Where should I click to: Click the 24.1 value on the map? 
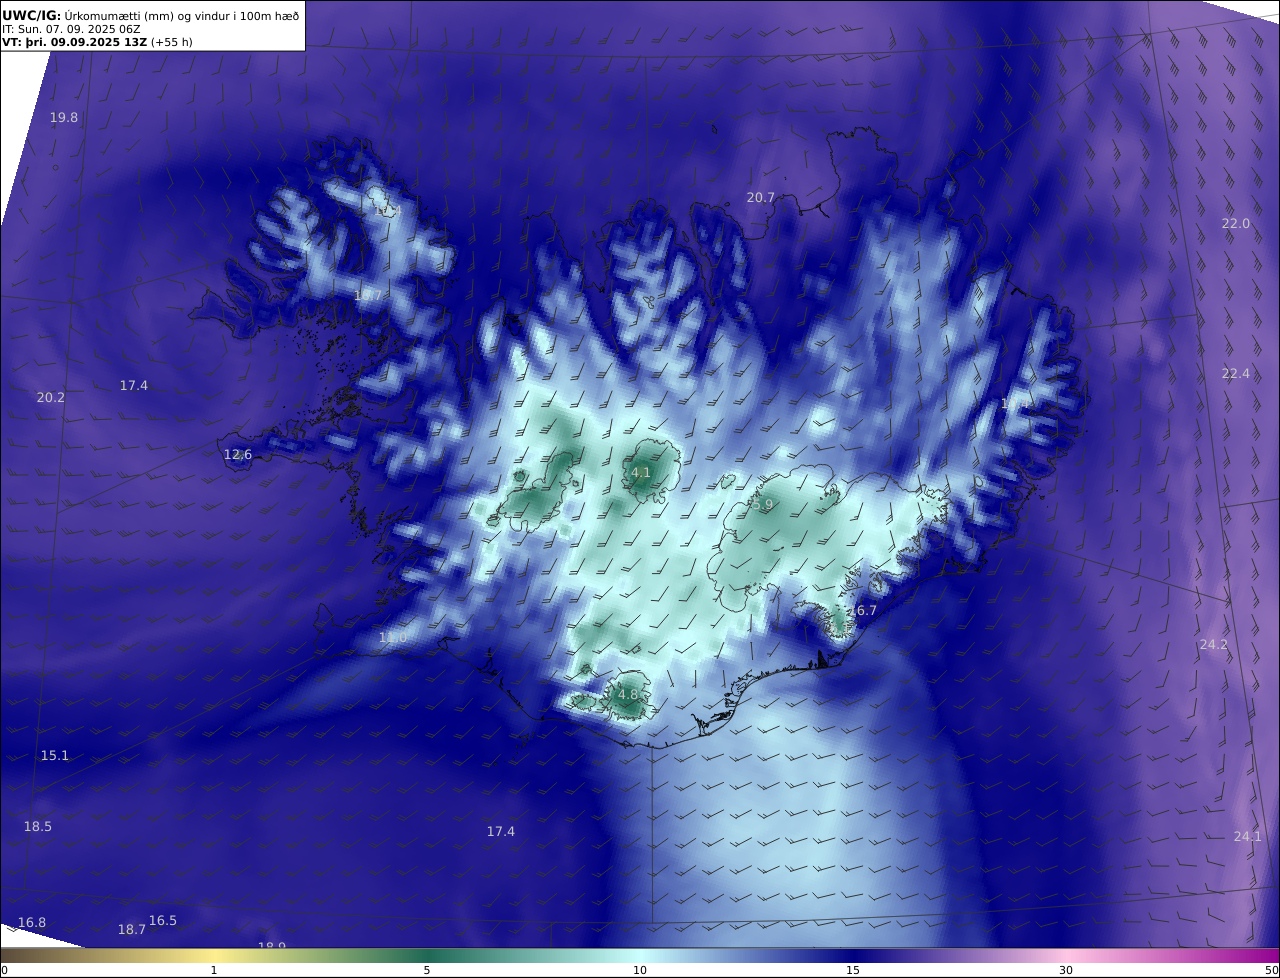[x=1248, y=837]
